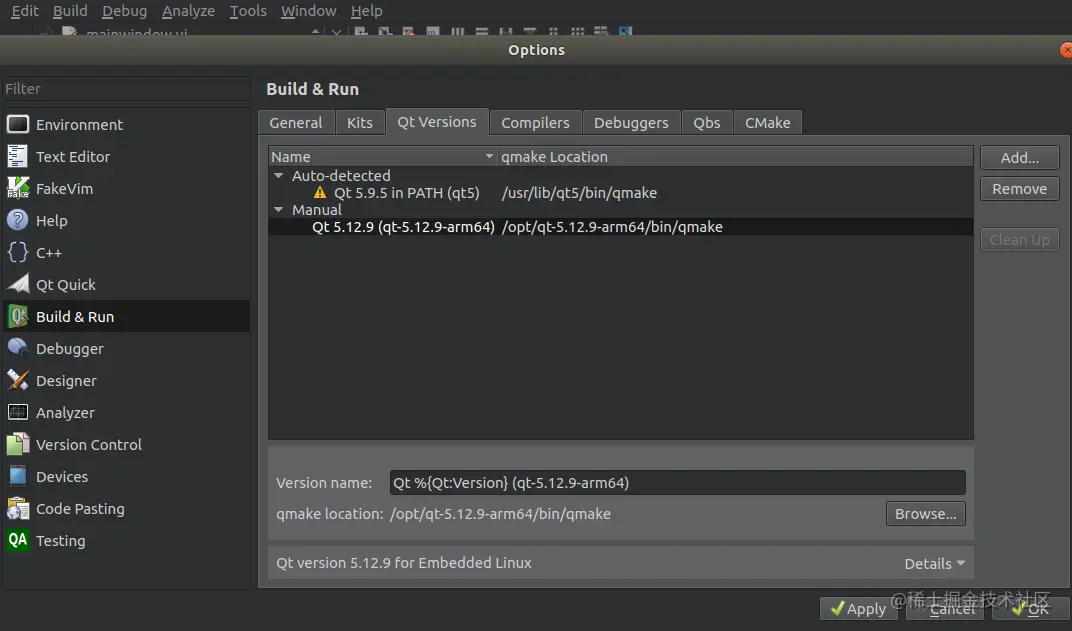Select the Version Control category icon

tap(17, 444)
